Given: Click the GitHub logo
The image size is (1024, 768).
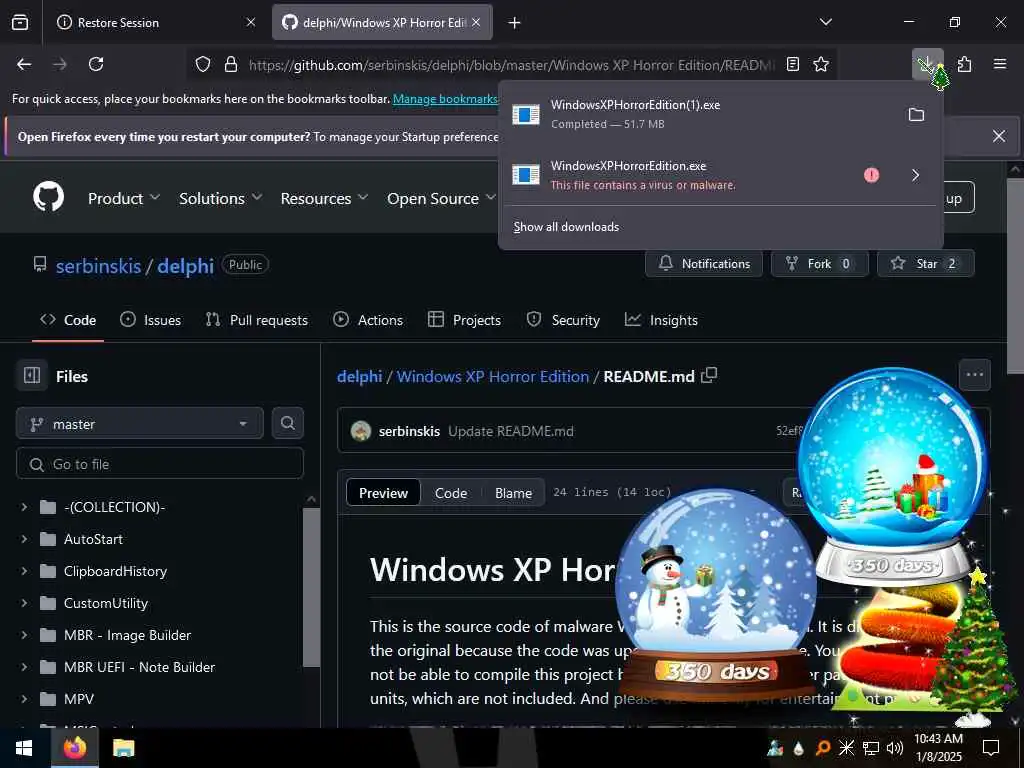Looking at the screenshot, I should pos(49,197).
